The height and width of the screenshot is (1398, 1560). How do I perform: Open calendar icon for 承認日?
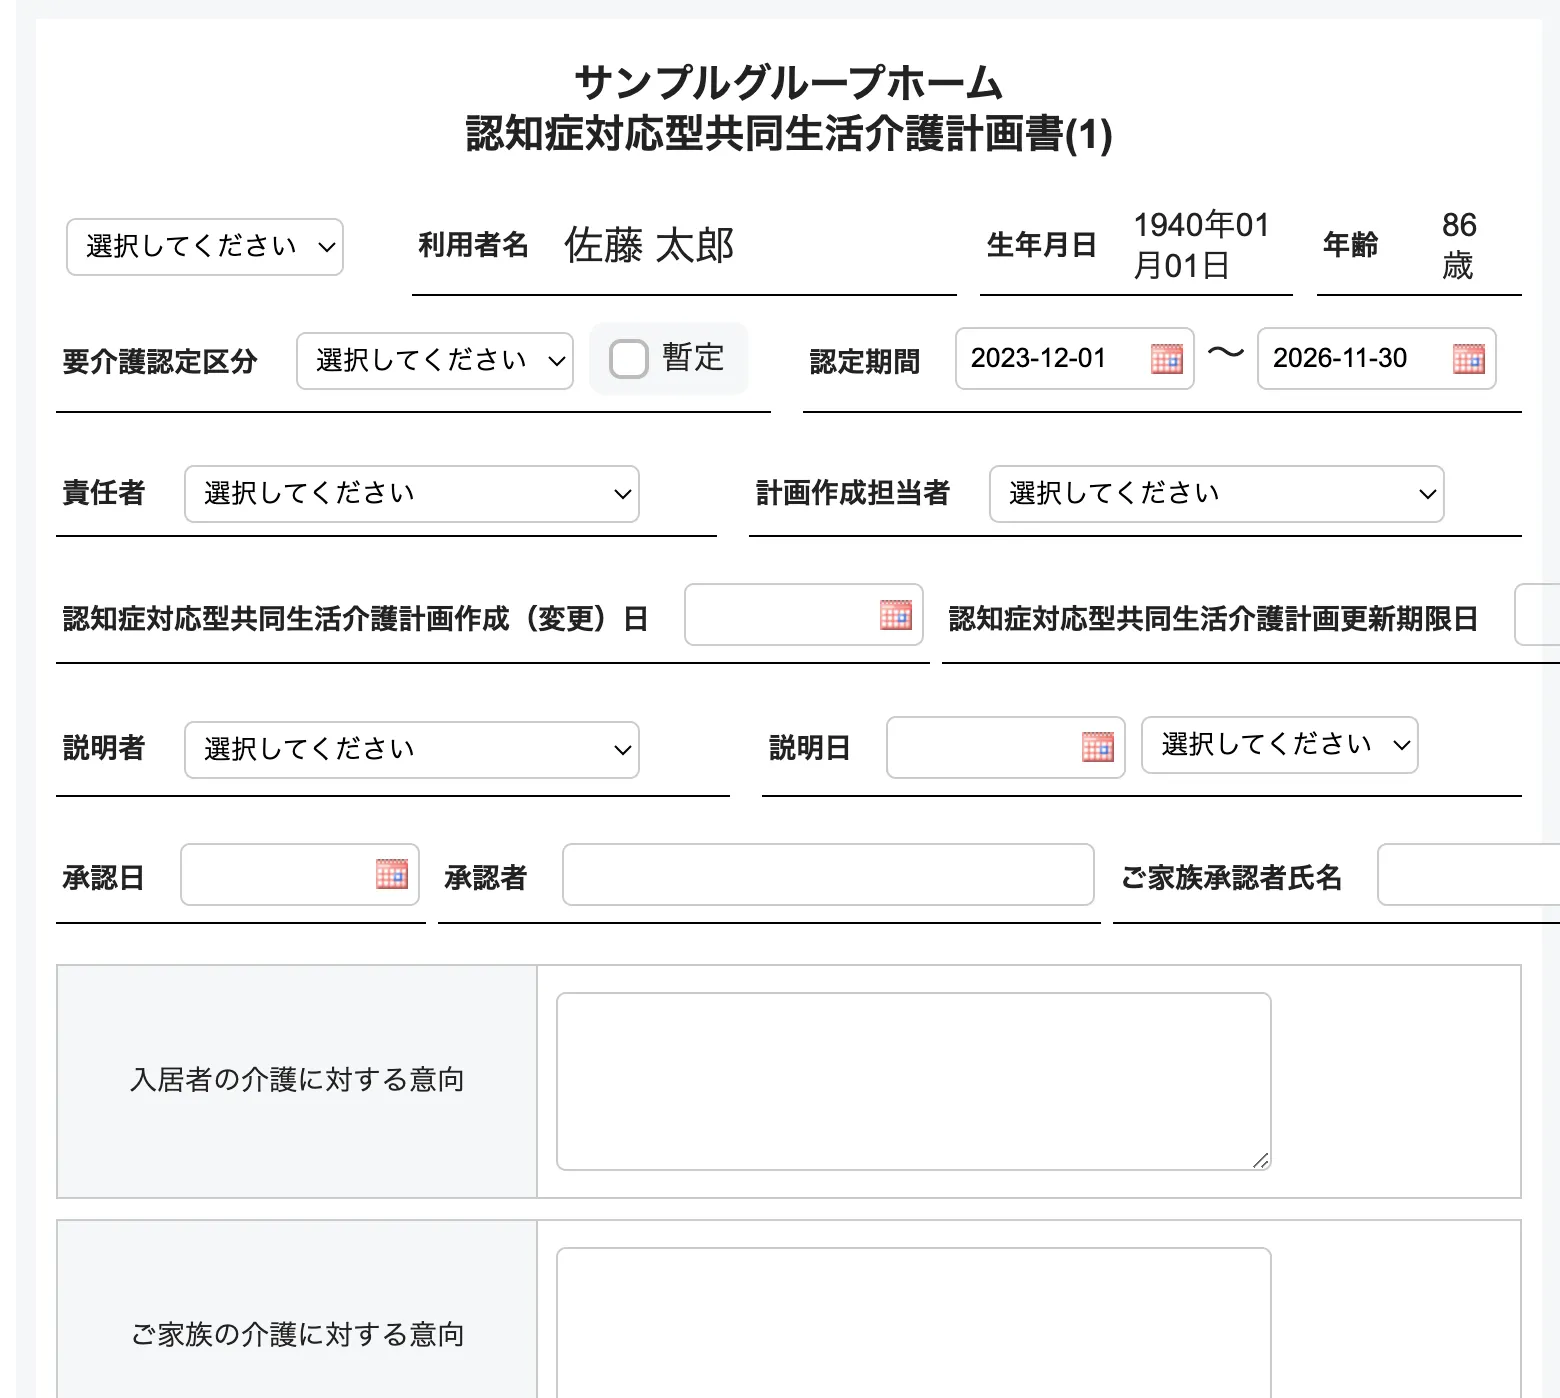pyautogui.click(x=391, y=874)
